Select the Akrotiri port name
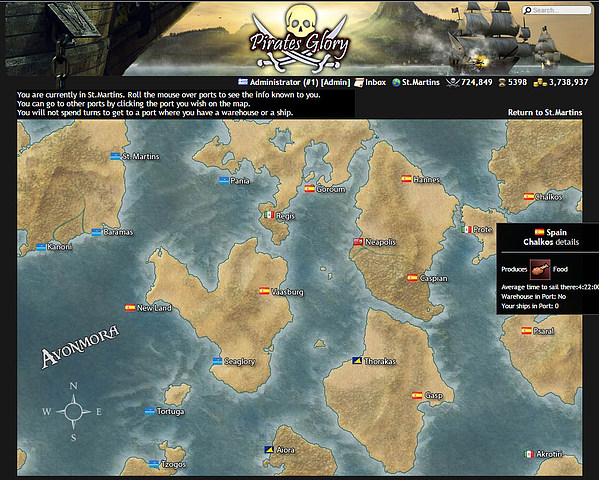 coord(549,454)
